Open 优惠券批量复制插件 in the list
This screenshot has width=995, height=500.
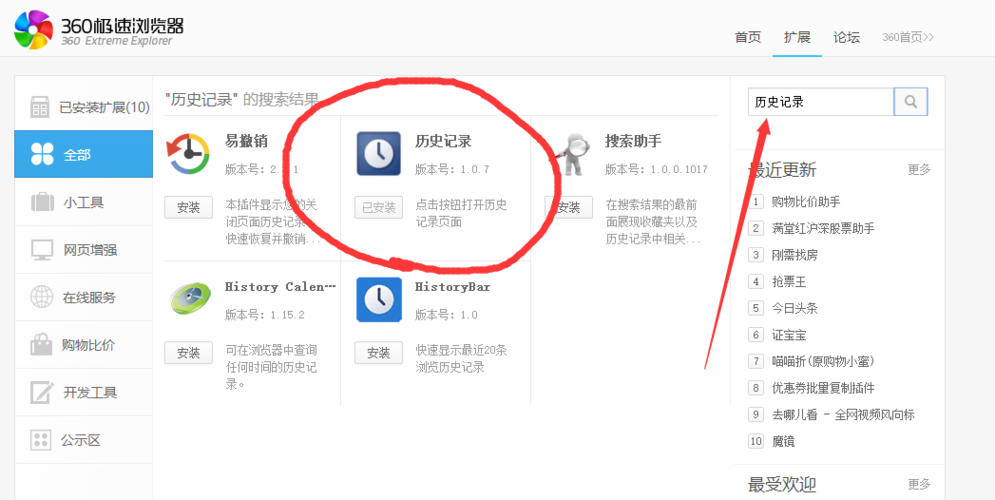pos(823,388)
